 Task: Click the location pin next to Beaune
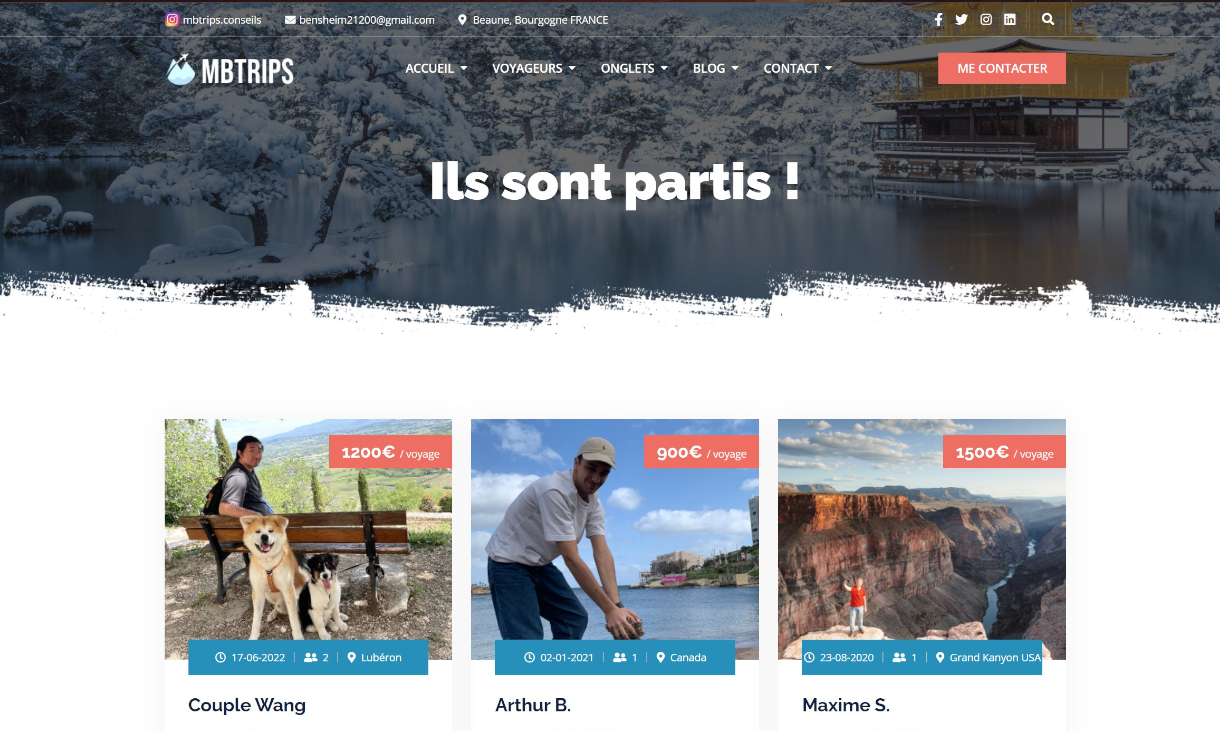(x=463, y=19)
